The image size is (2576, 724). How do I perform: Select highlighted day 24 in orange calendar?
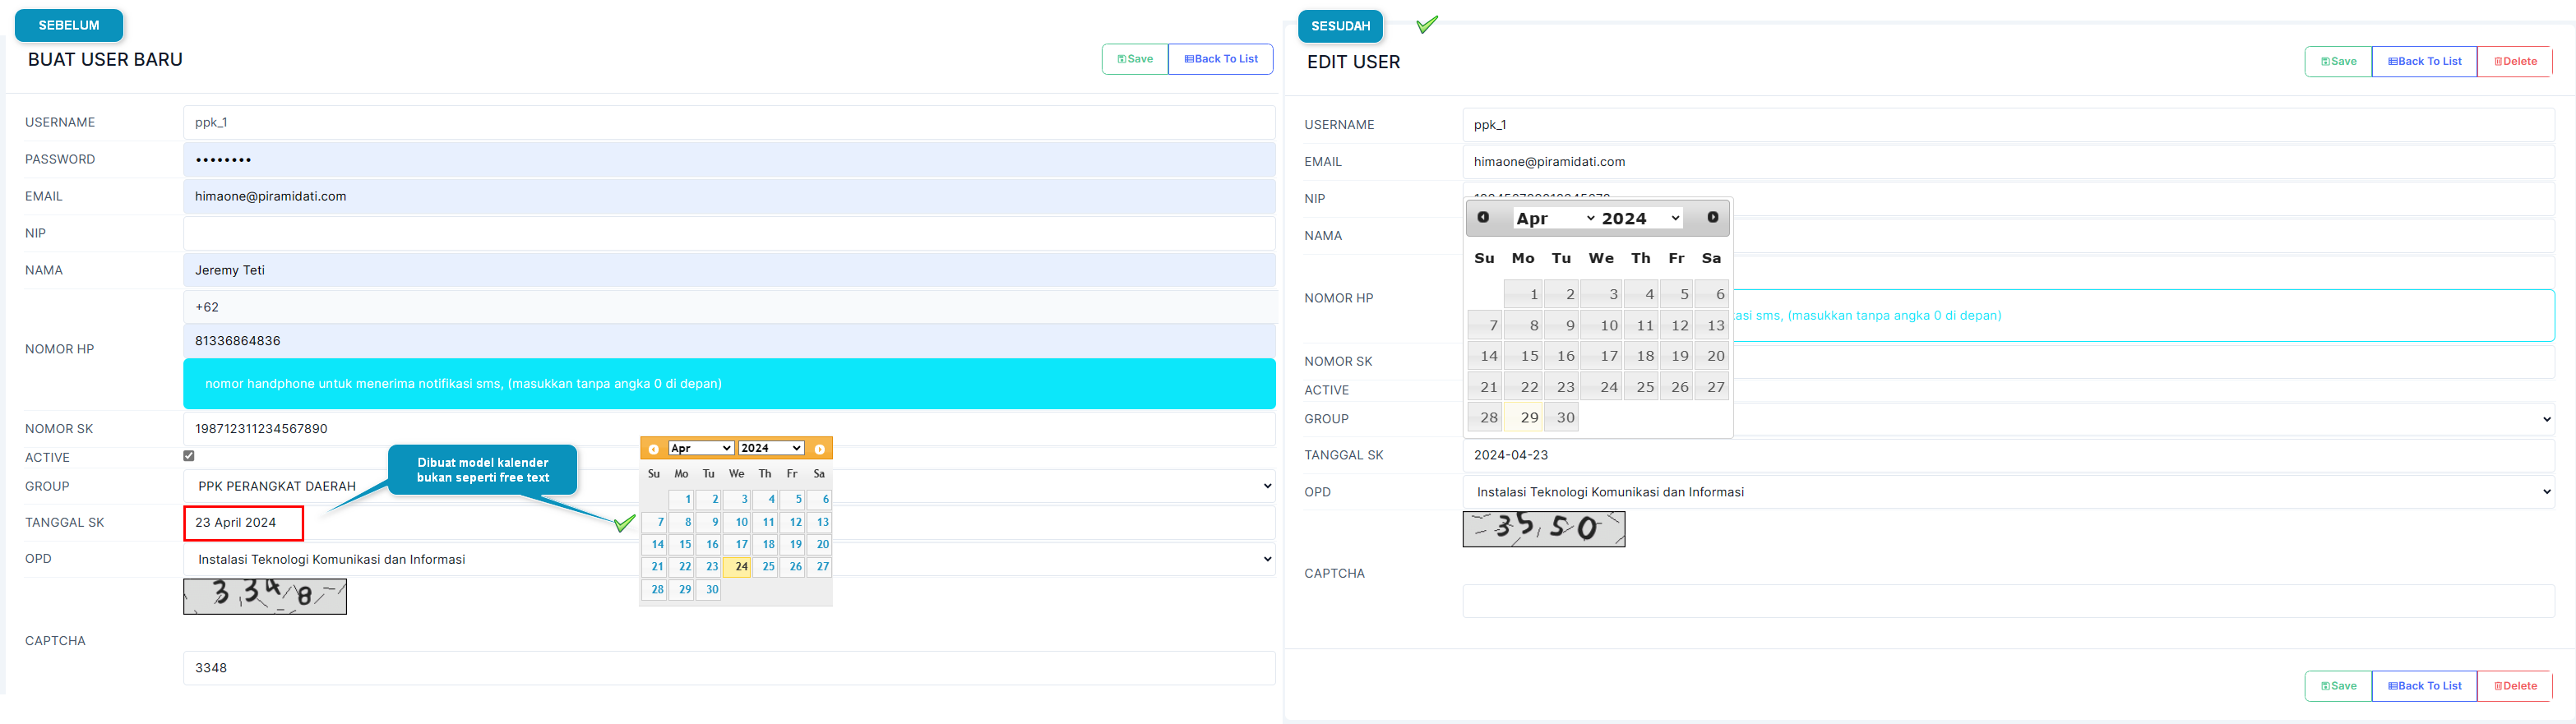pos(738,567)
